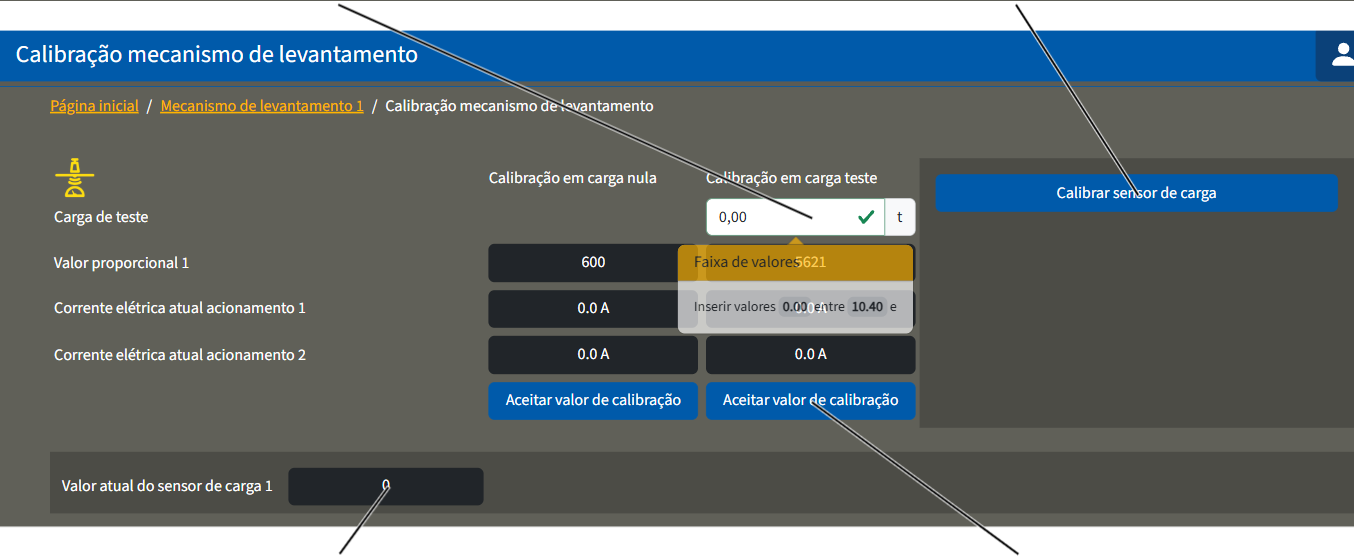Click current value of load sensor 1 field
1354x557 pixels.
pos(386,486)
